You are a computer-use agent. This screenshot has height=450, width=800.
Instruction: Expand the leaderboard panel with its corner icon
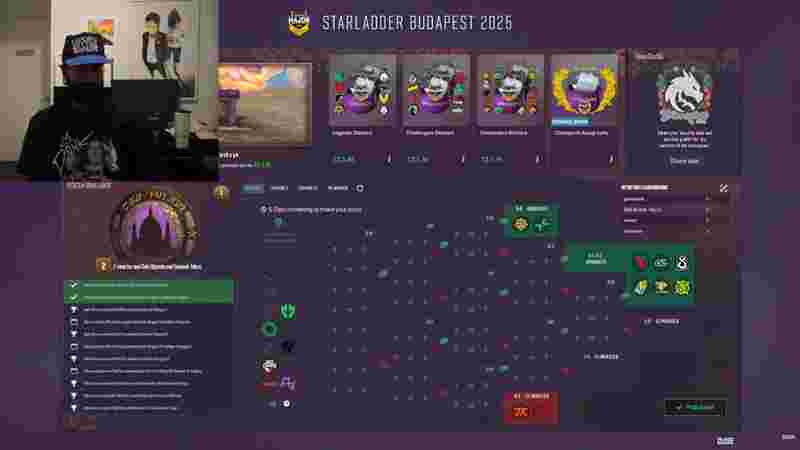tap(723, 188)
